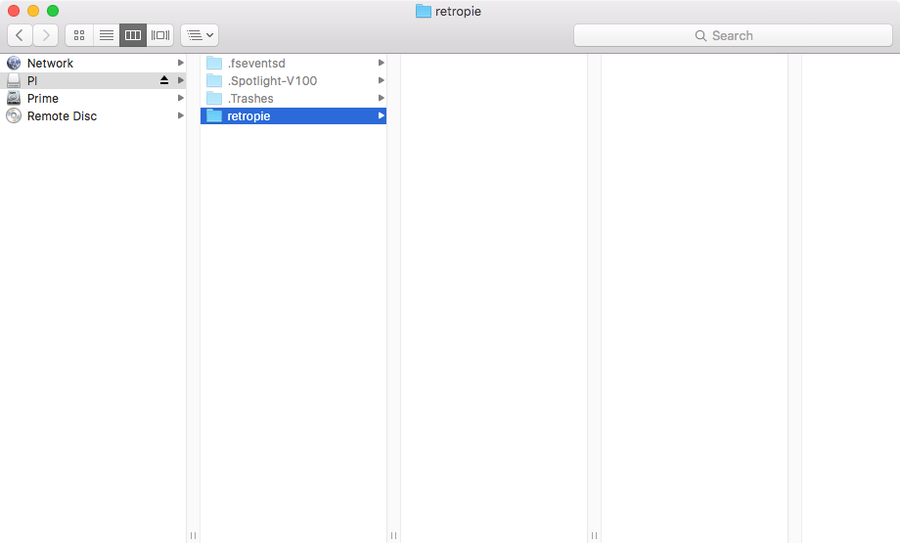
Task: Open the Arrange items dropdown
Action: pos(200,35)
